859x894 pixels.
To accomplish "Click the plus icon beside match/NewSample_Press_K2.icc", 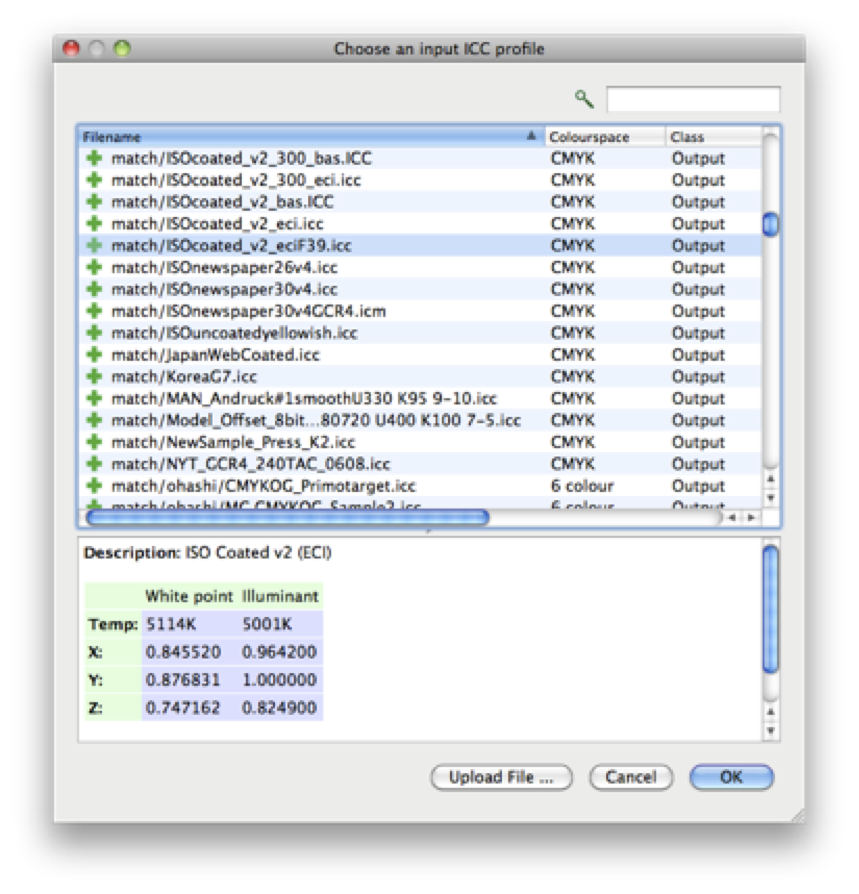I will pyautogui.click(x=93, y=441).
